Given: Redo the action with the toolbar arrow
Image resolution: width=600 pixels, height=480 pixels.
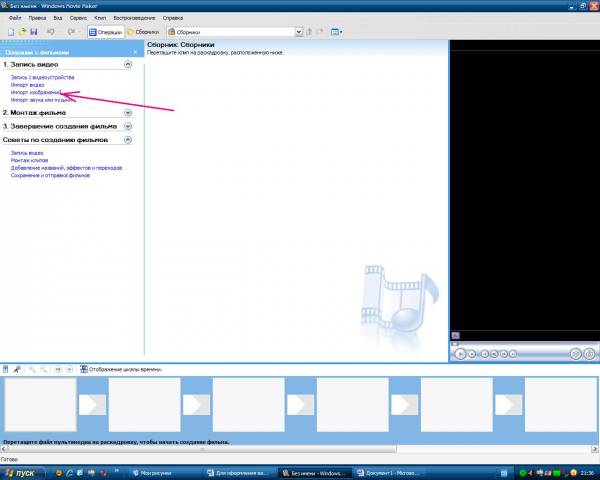Looking at the screenshot, I should (x=71, y=32).
